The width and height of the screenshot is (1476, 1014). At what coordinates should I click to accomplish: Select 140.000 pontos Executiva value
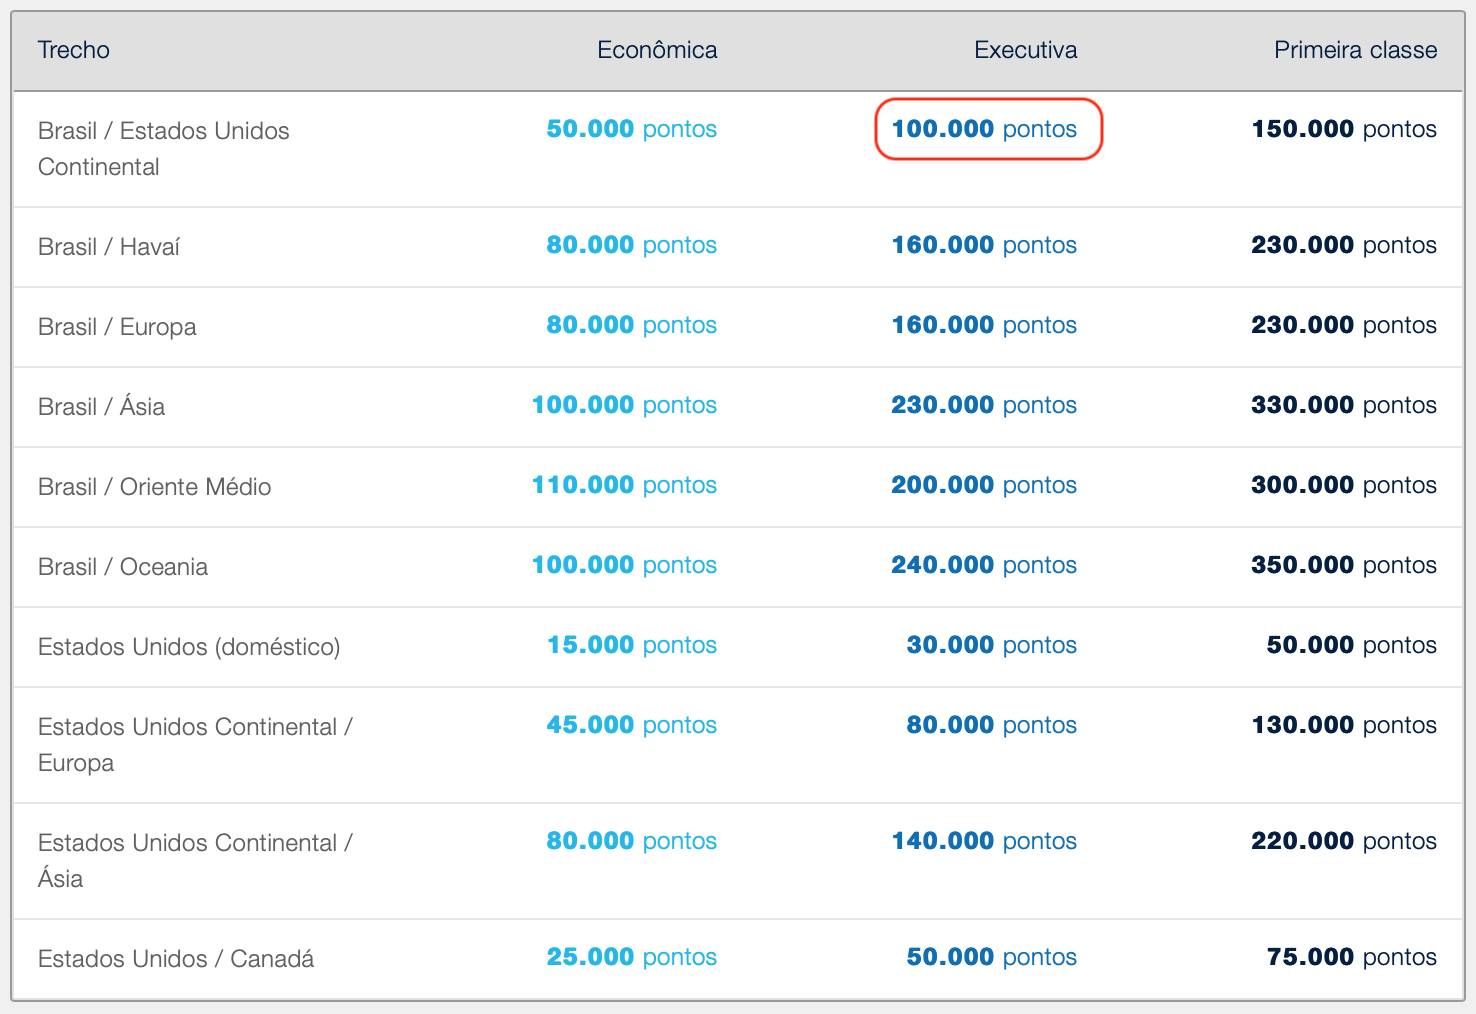984,841
